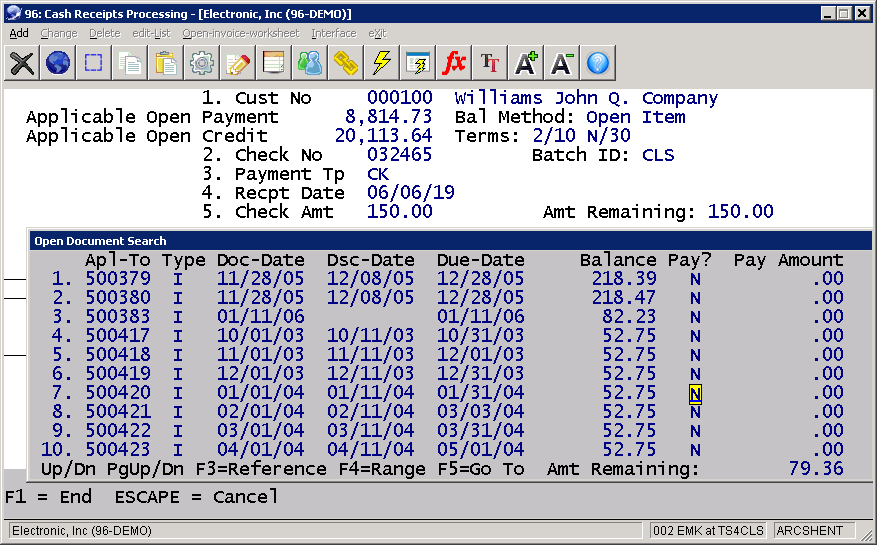The height and width of the screenshot is (545, 877).
Task: Click balance 218.47 for document 500380
Action: 624,298
